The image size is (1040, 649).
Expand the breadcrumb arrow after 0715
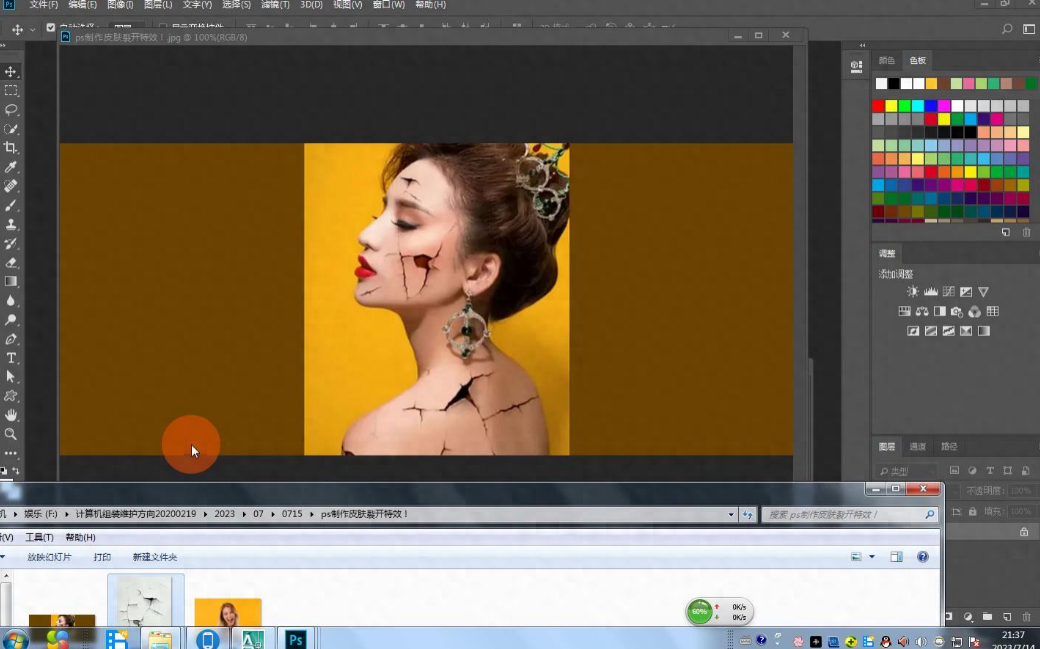tap(312, 514)
